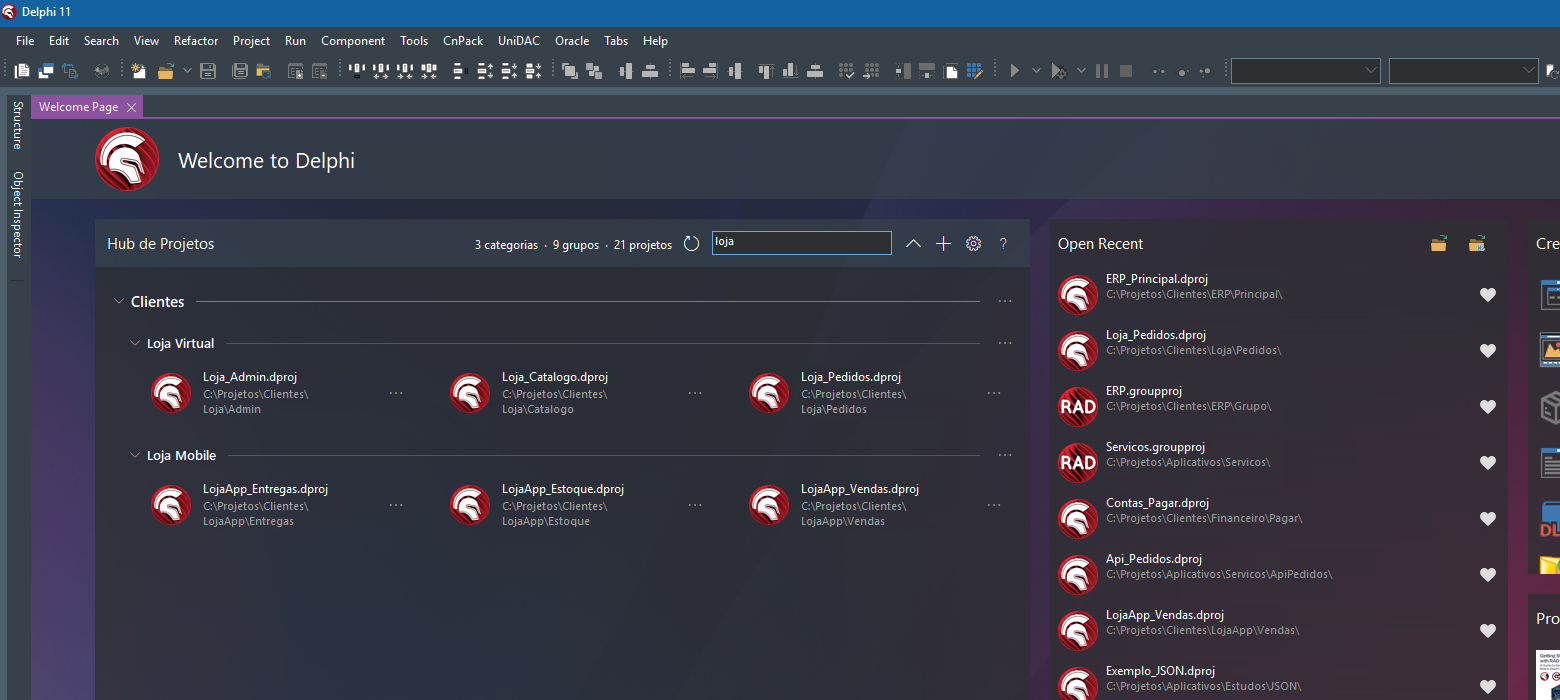Open the CnPack menu

(463, 41)
